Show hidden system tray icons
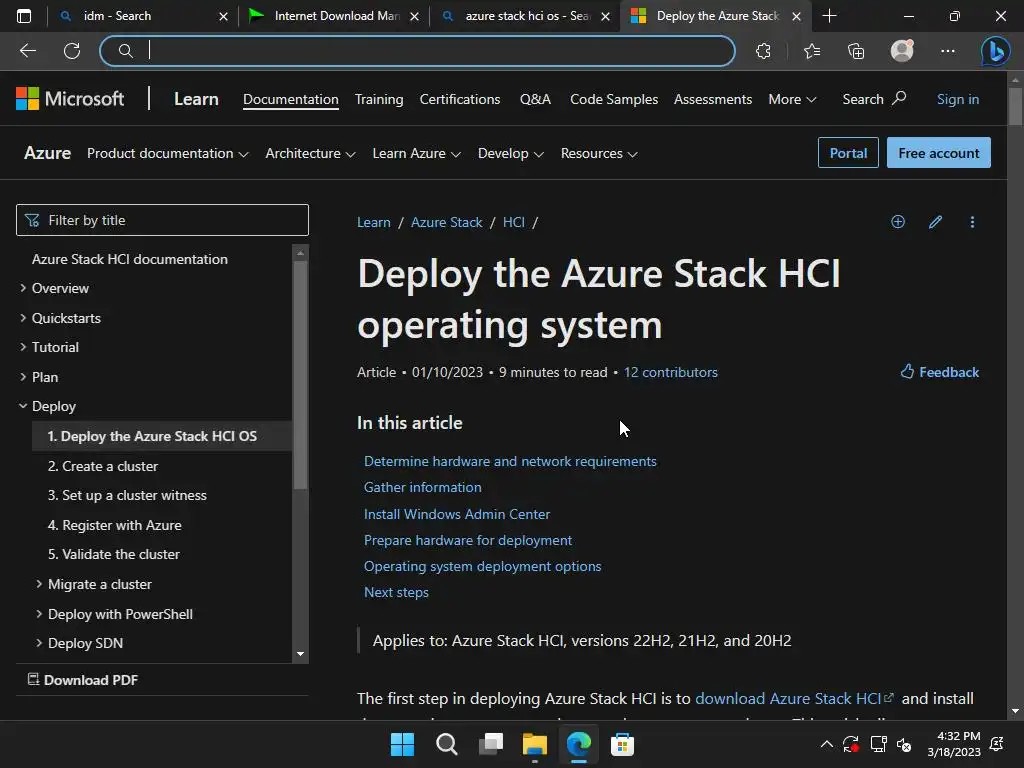This screenshot has width=1024, height=768. point(826,744)
